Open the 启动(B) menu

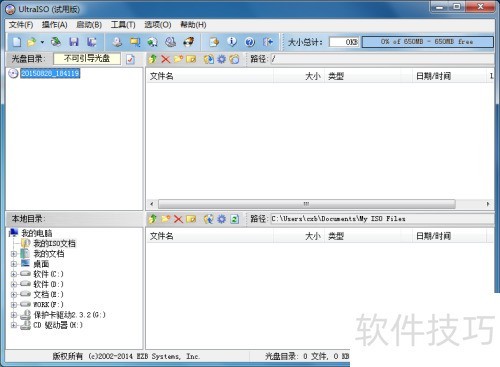pyautogui.click(x=89, y=25)
